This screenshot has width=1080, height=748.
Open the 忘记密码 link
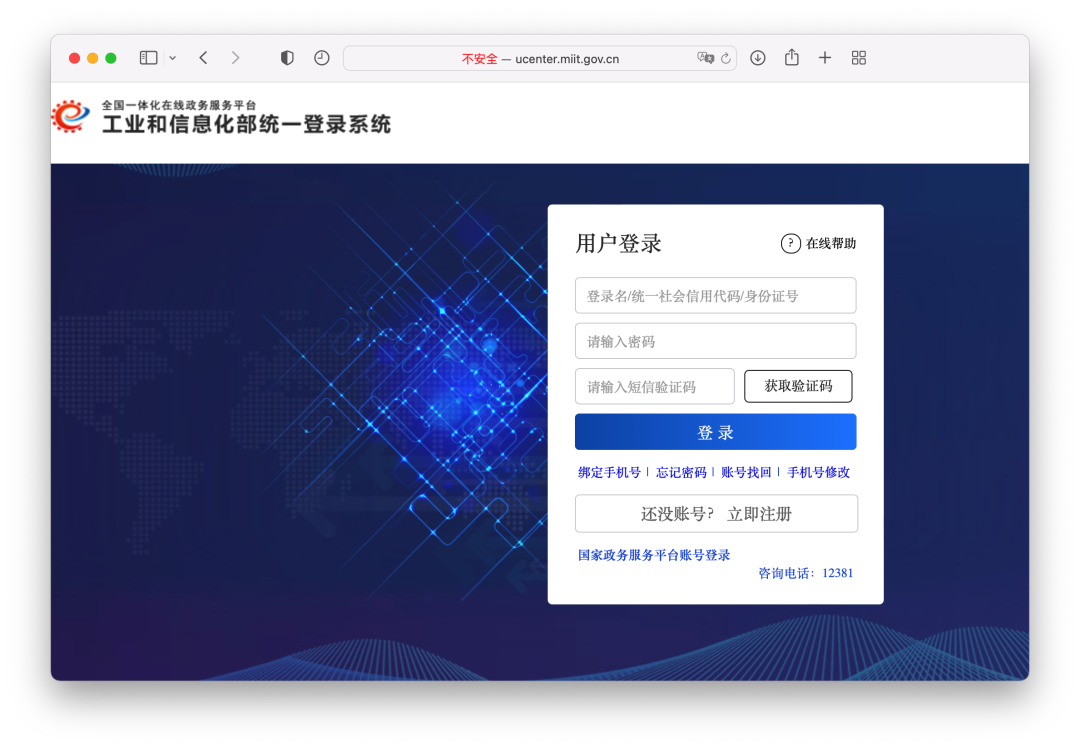pyautogui.click(x=681, y=472)
